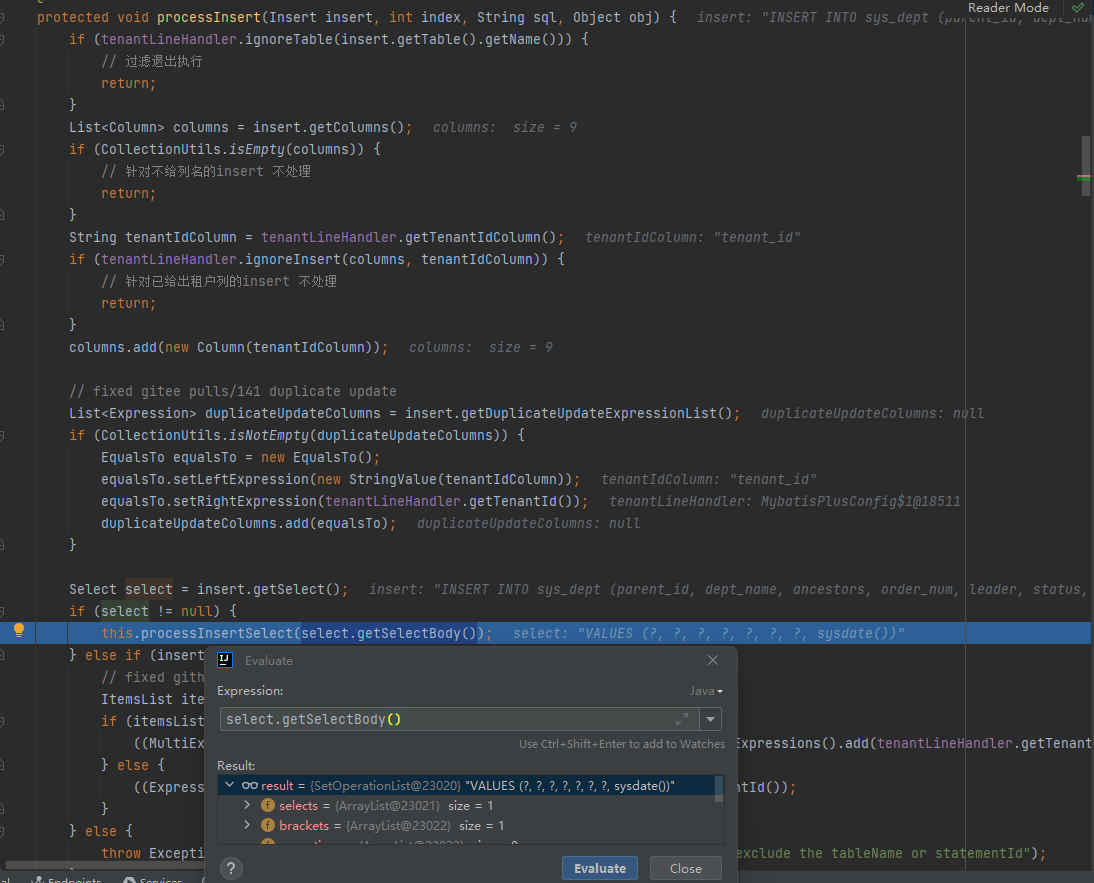This screenshot has height=883, width=1094.
Task: Expand the brackets ArrayList node
Action: pos(248,825)
